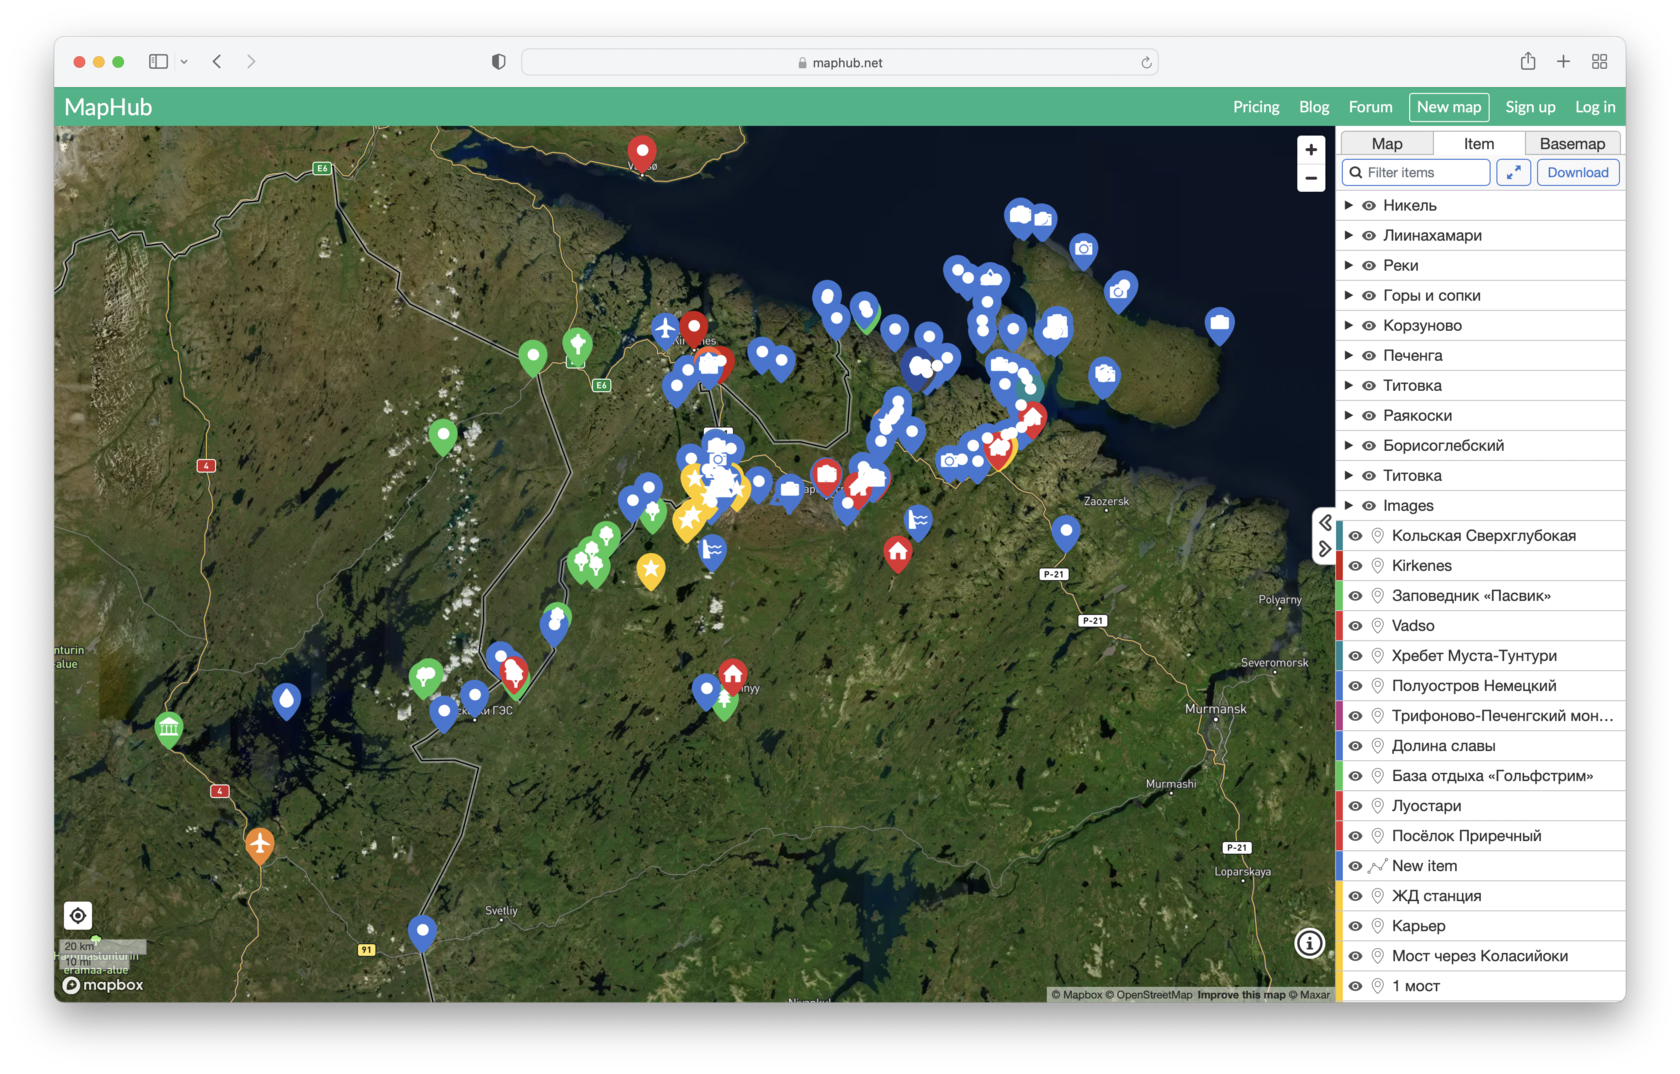
Task: Expand the Борисоглебский group
Action: 1348,445
